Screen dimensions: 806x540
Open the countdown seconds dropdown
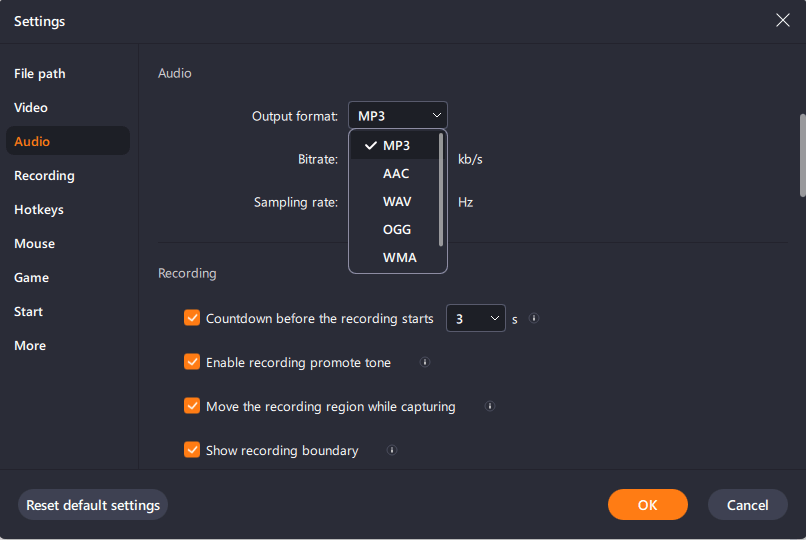[475, 319]
